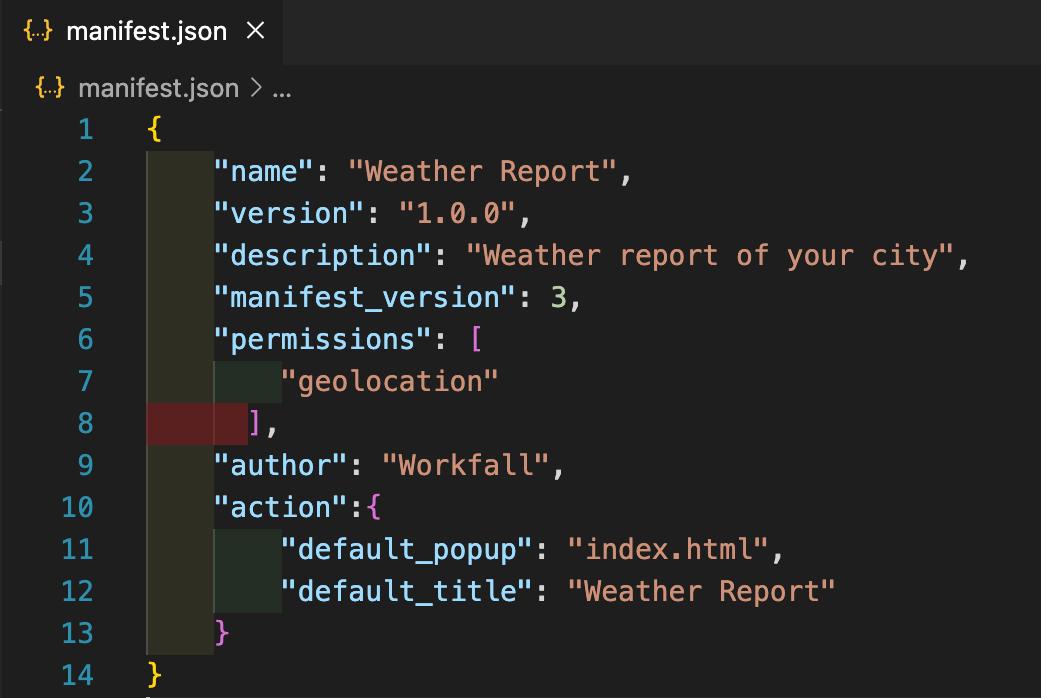The width and height of the screenshot is (1041, 698).
Task: Click line number 1 in the gutter
Action: click(86, 129)
